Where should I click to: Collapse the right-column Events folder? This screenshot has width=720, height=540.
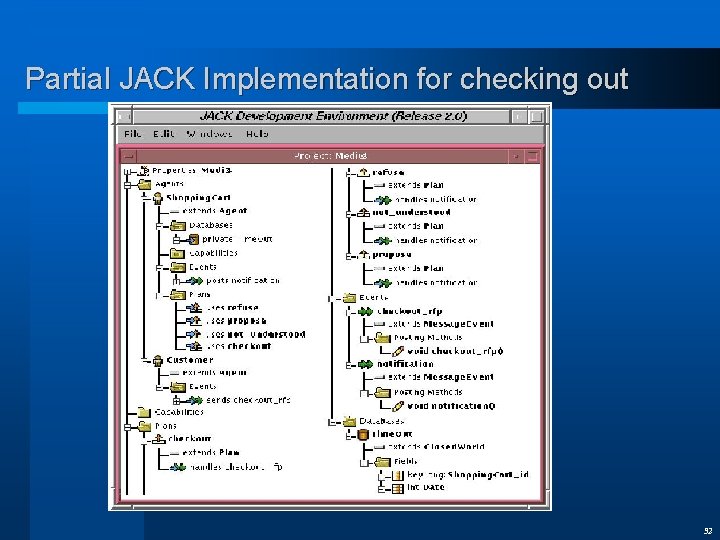pos(331,299)
